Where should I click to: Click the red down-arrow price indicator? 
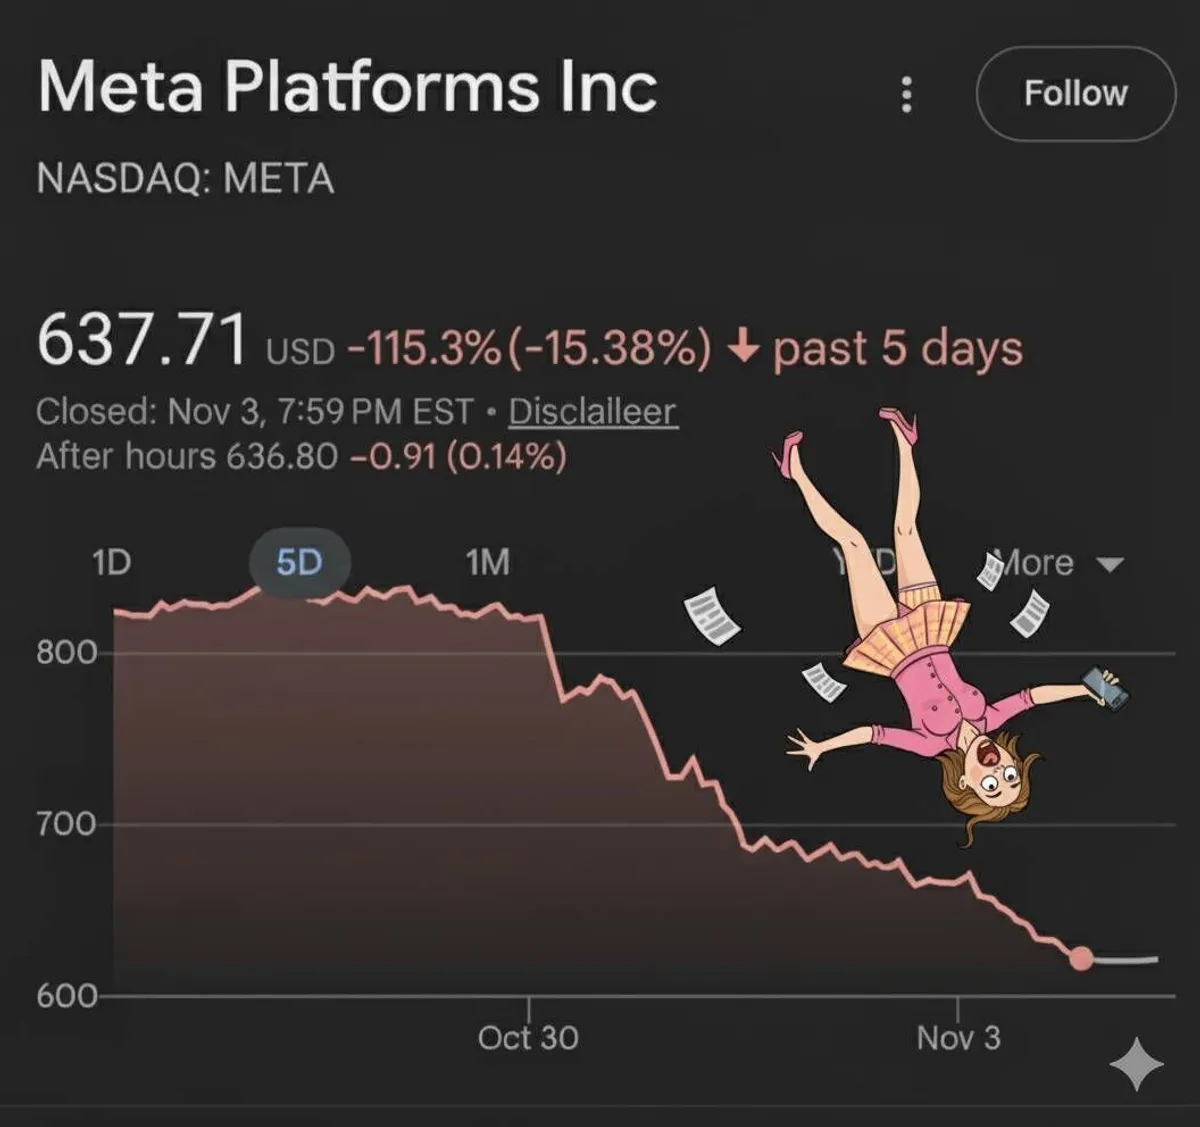click(x=741, y=348)
